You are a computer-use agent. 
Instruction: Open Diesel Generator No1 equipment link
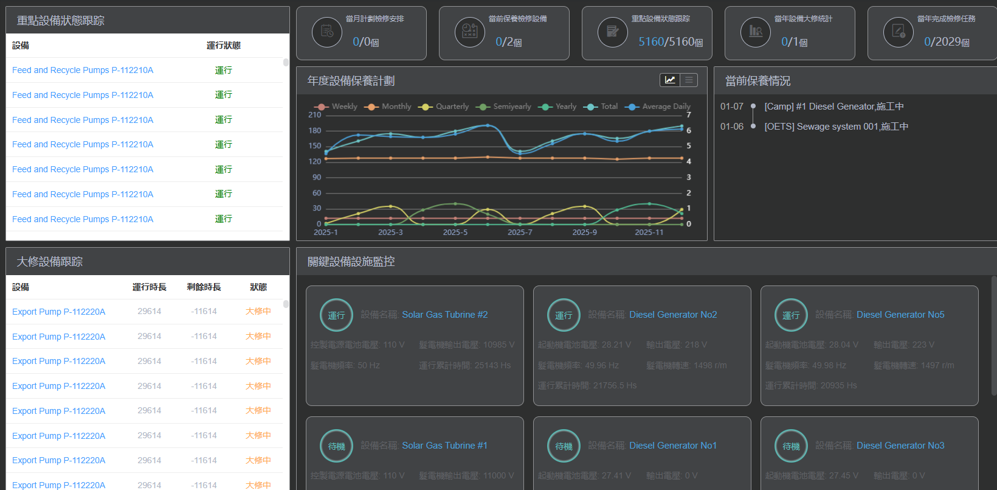pyautogui.click(x=673, y=446)
